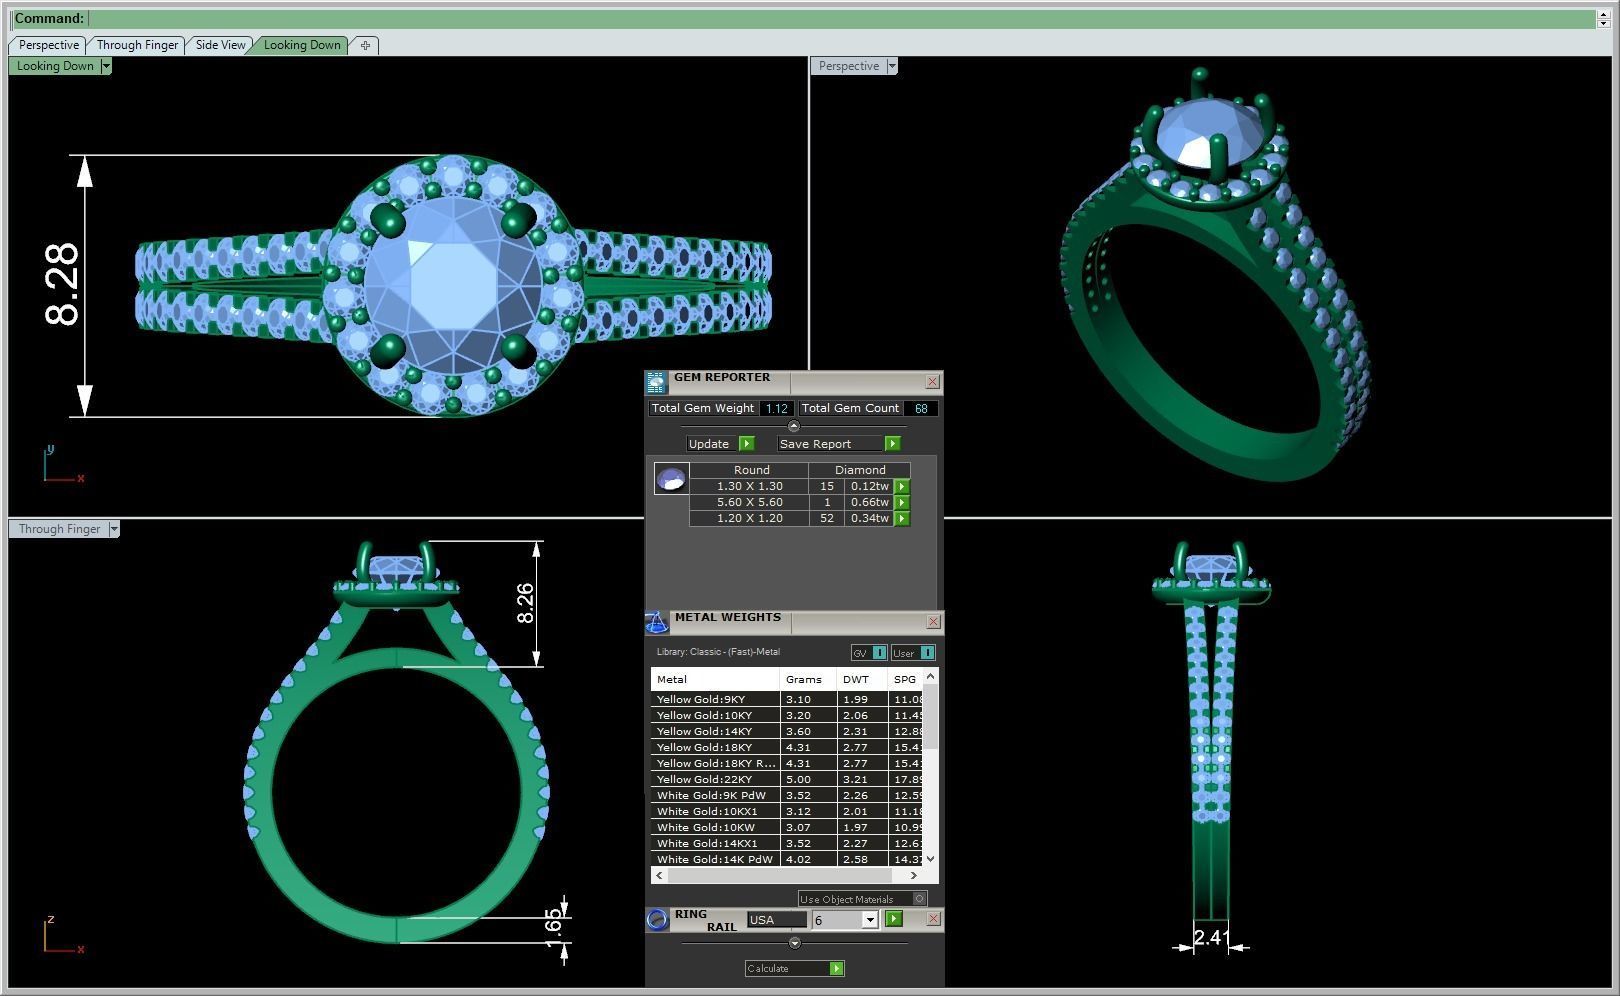
Task: Open the ring size 6 dropdown
Action: (x=869, y=920)
